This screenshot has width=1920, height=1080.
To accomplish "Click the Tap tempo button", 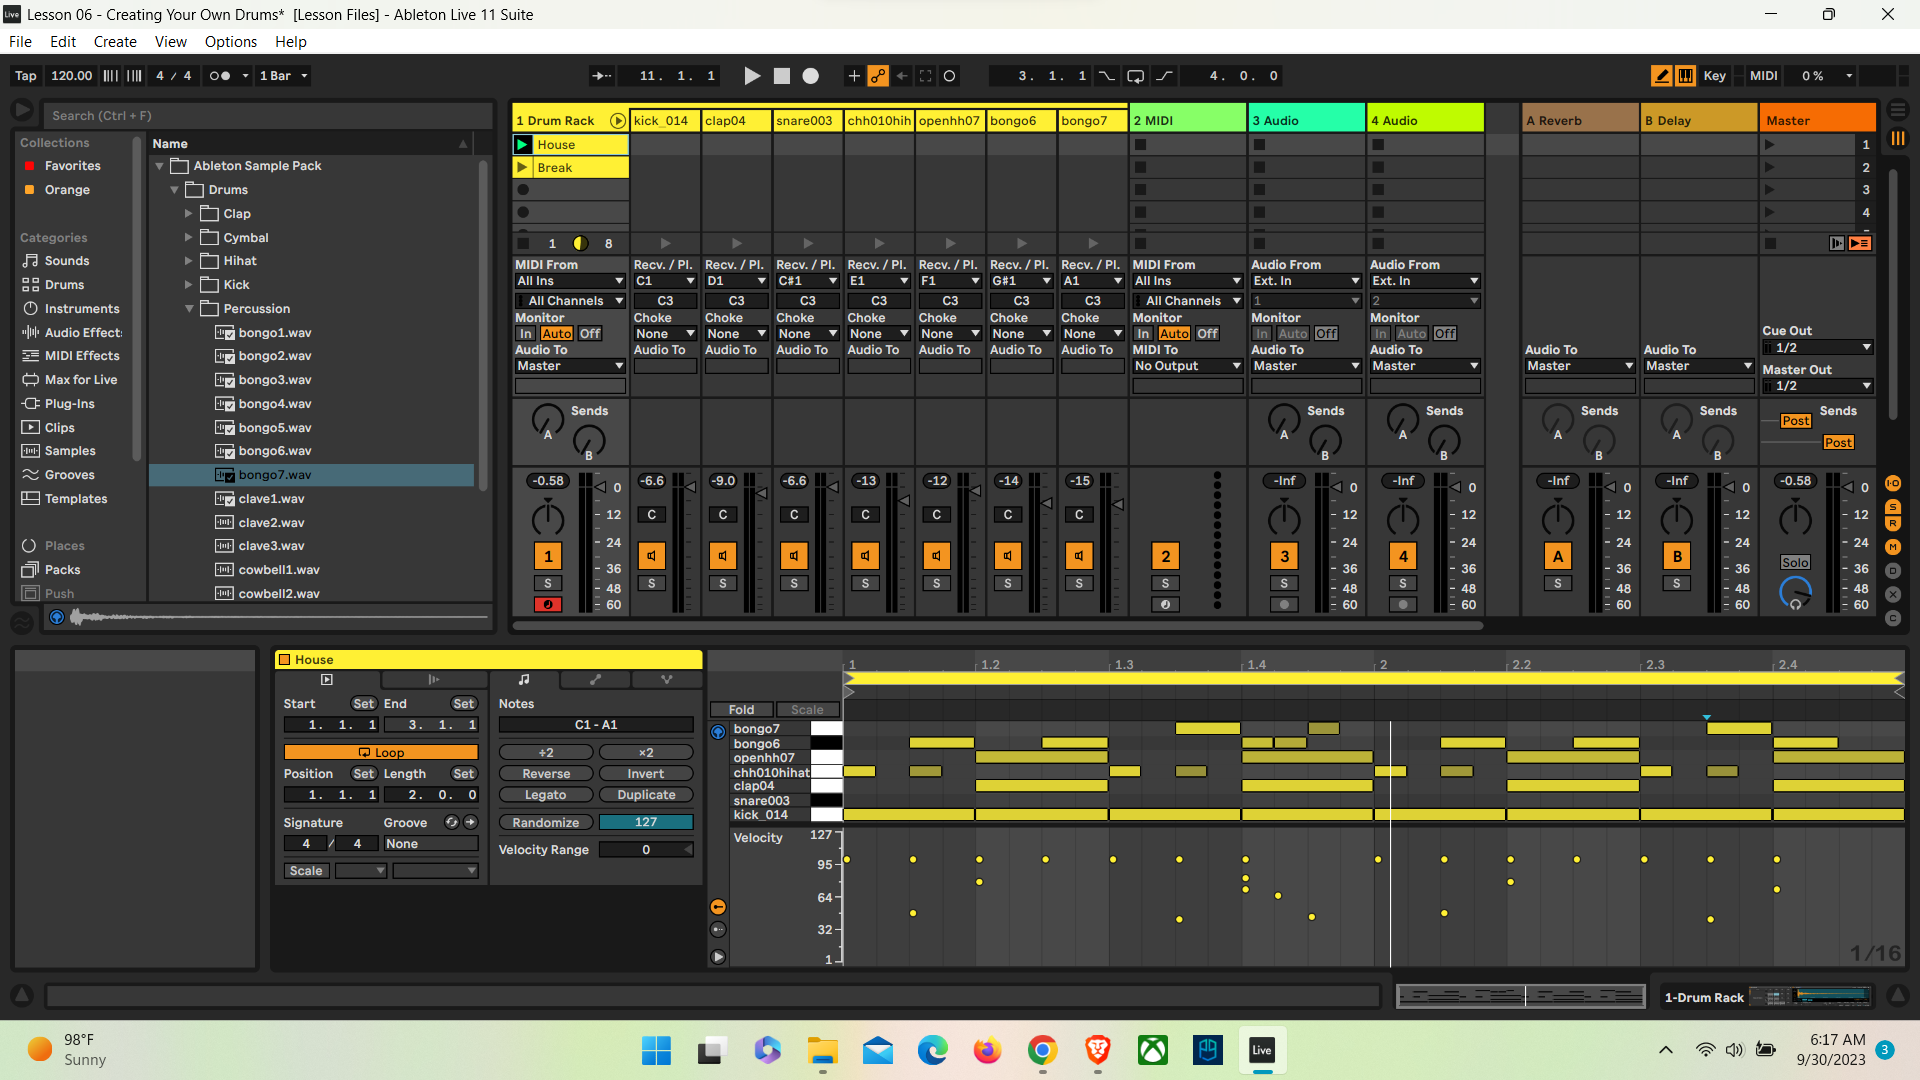I will pyautogui.click(x=26, y=76).
